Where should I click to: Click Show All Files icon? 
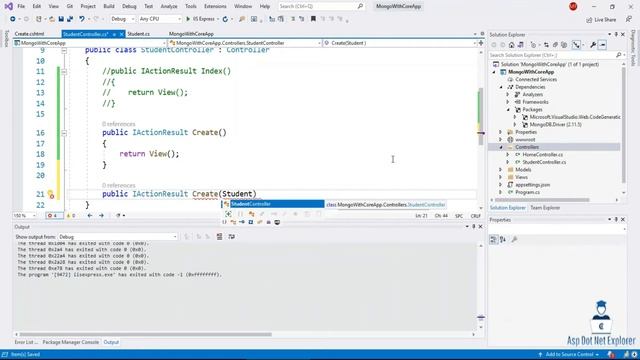pos(564,45)
